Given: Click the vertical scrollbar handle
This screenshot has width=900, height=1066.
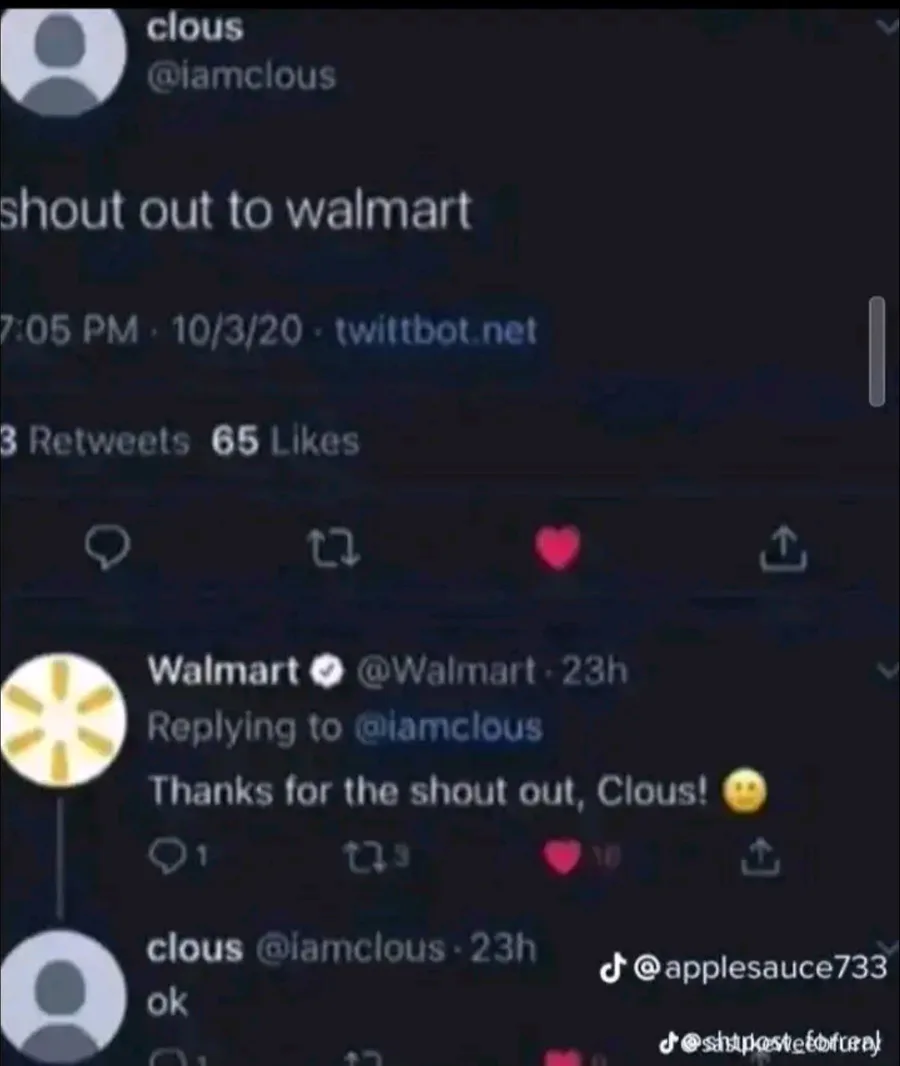Looking at the screenshot, I should 877,351.
